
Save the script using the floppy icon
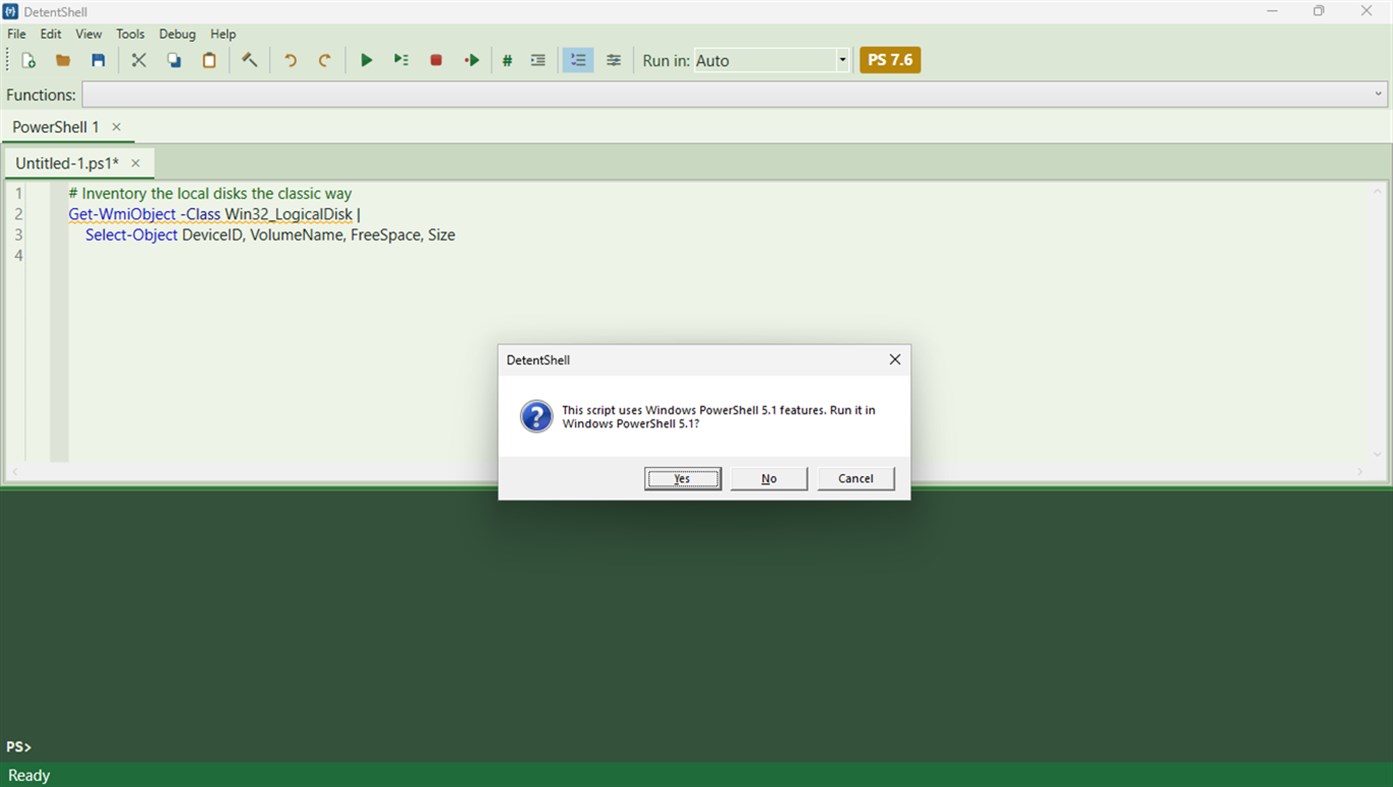[98, 60]
